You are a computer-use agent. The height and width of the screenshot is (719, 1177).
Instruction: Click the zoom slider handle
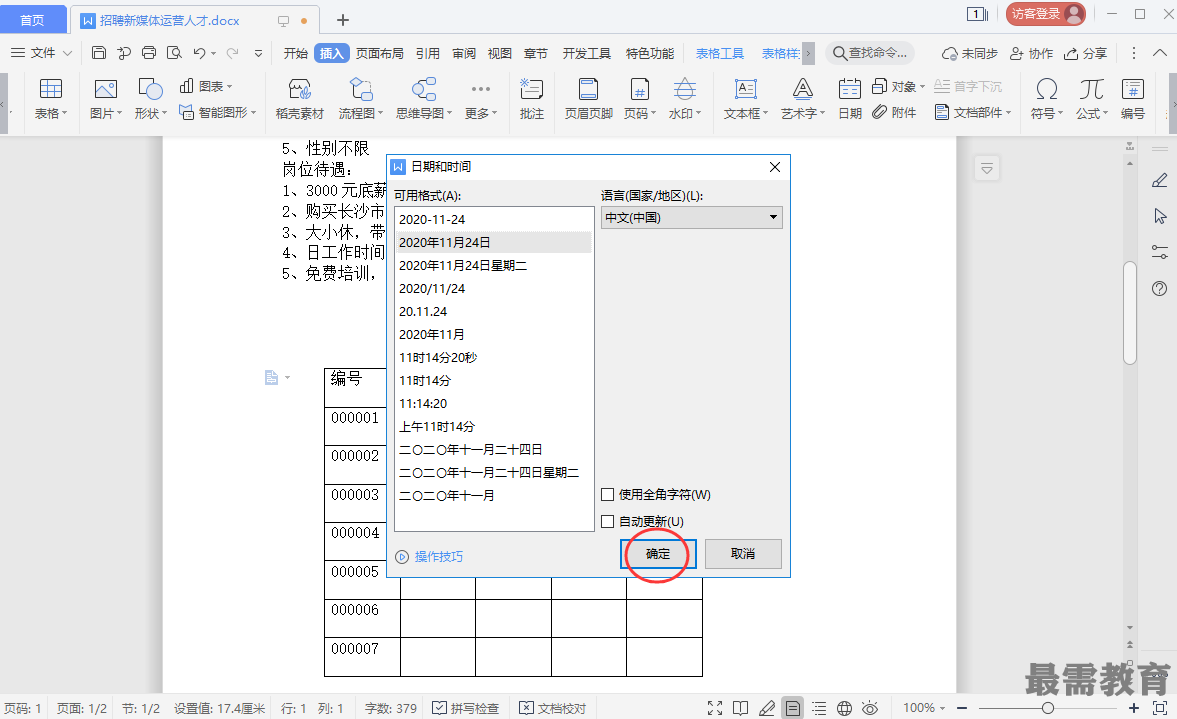point(1048,708)
